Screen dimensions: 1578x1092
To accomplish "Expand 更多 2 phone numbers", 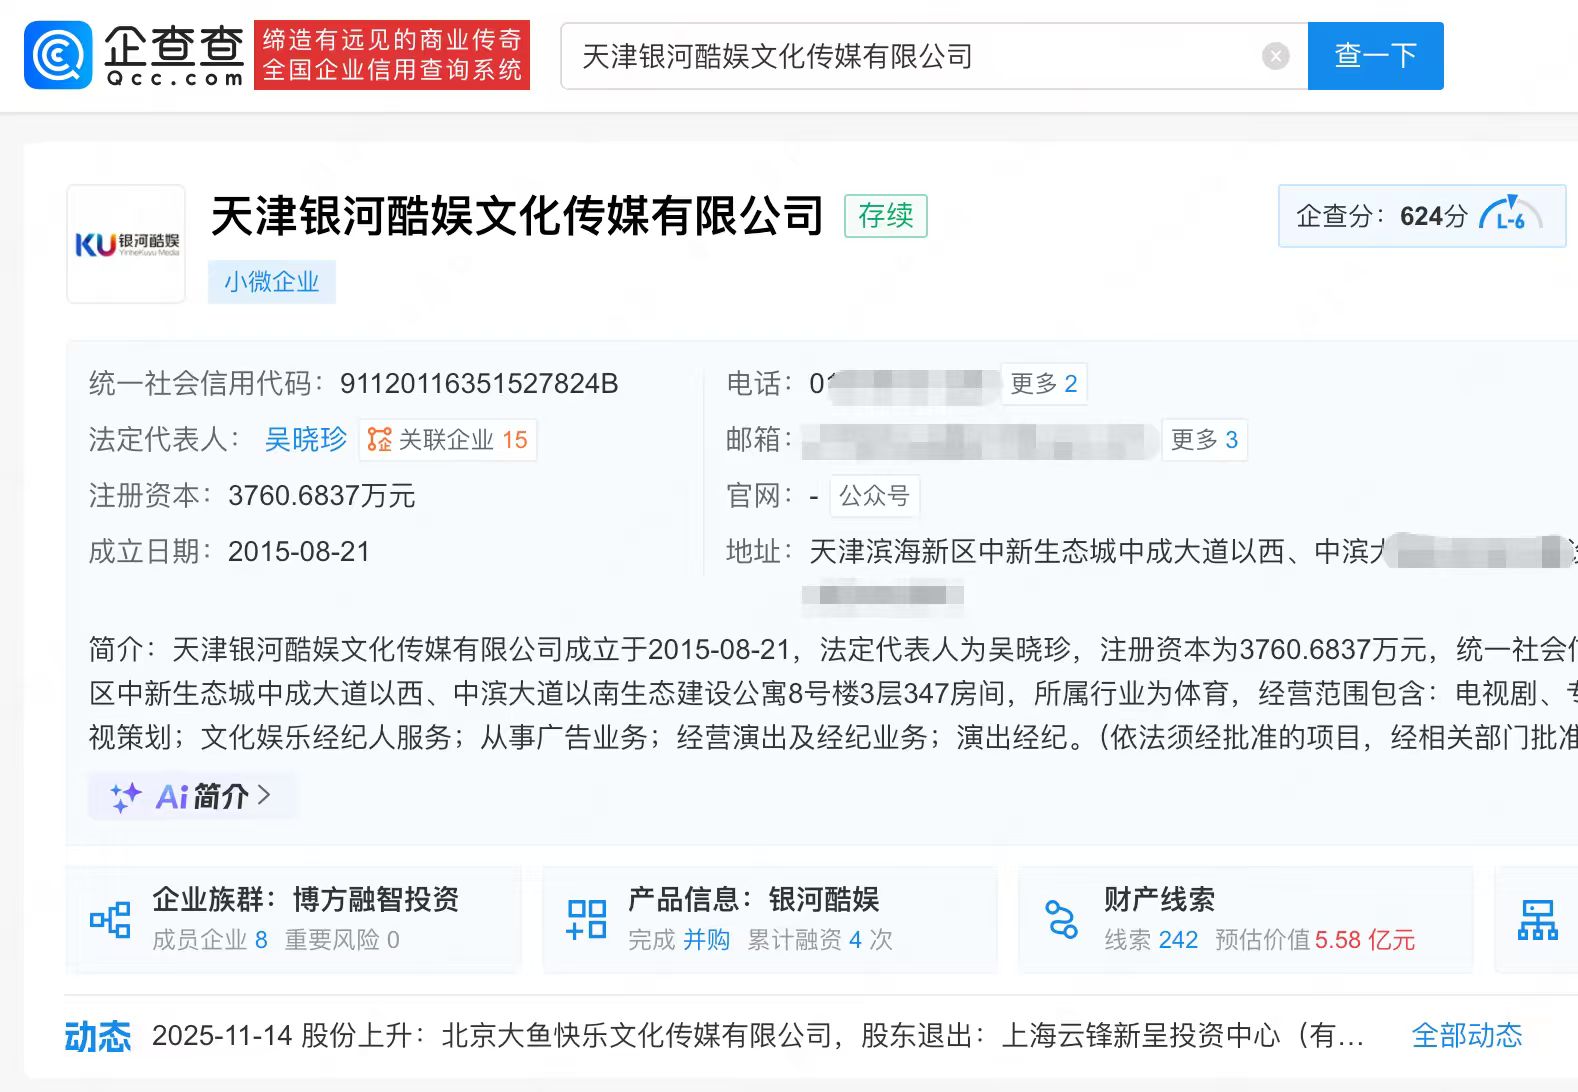I will [1043, 384].
